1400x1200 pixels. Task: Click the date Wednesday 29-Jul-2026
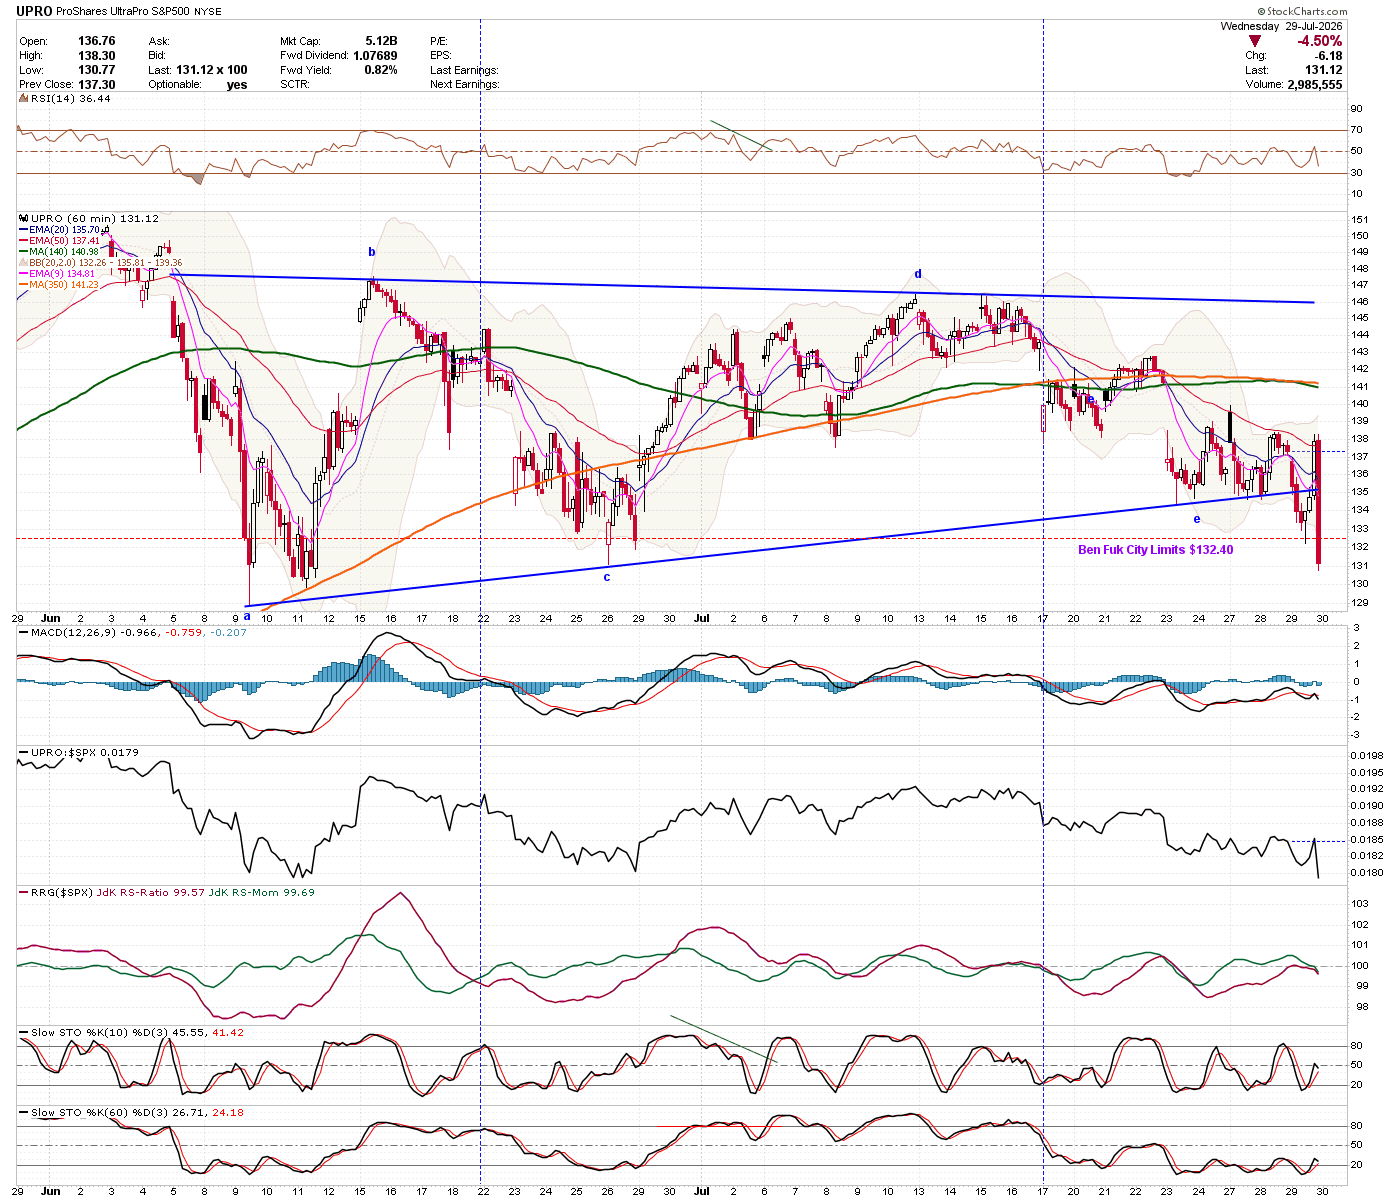(x=1281, y=26)
